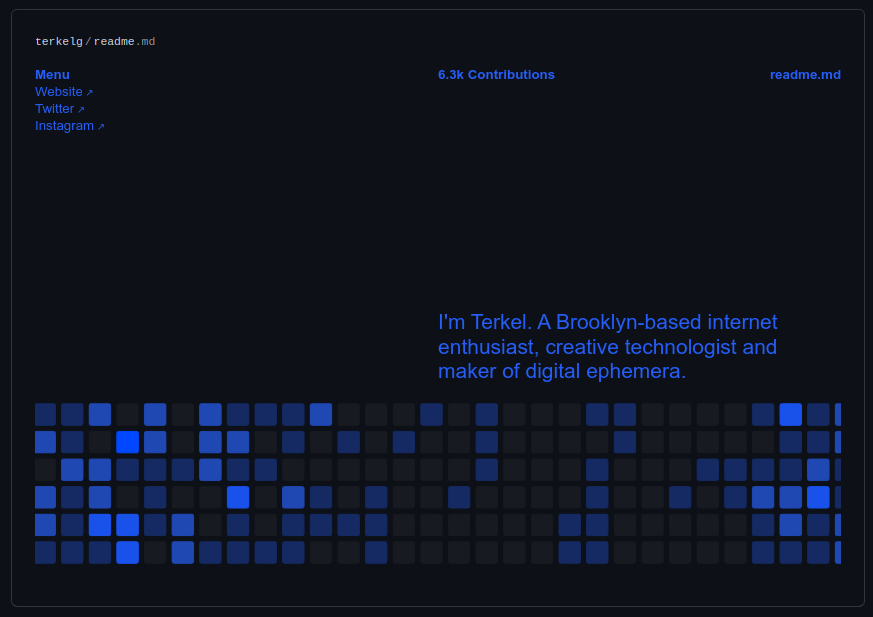The width and height of the screenshot is (873, 617).
Task: Select the only bright blue square in the bottom row
Action: [x=127, y=552]
